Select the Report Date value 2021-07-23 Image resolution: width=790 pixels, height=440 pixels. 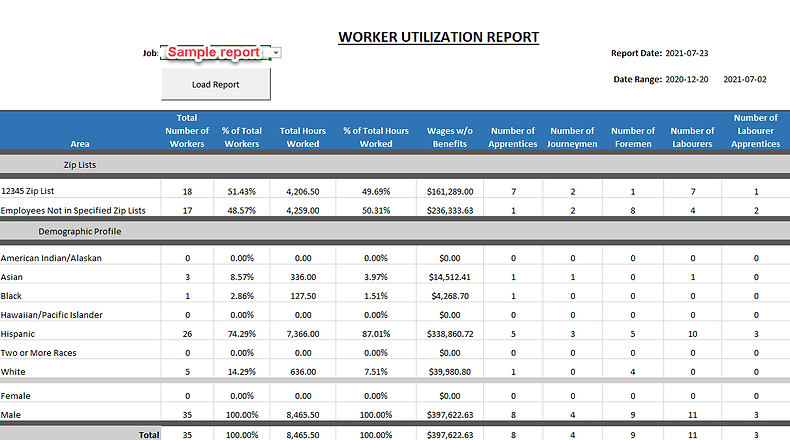pyautogui.click(x=686, y=53)
